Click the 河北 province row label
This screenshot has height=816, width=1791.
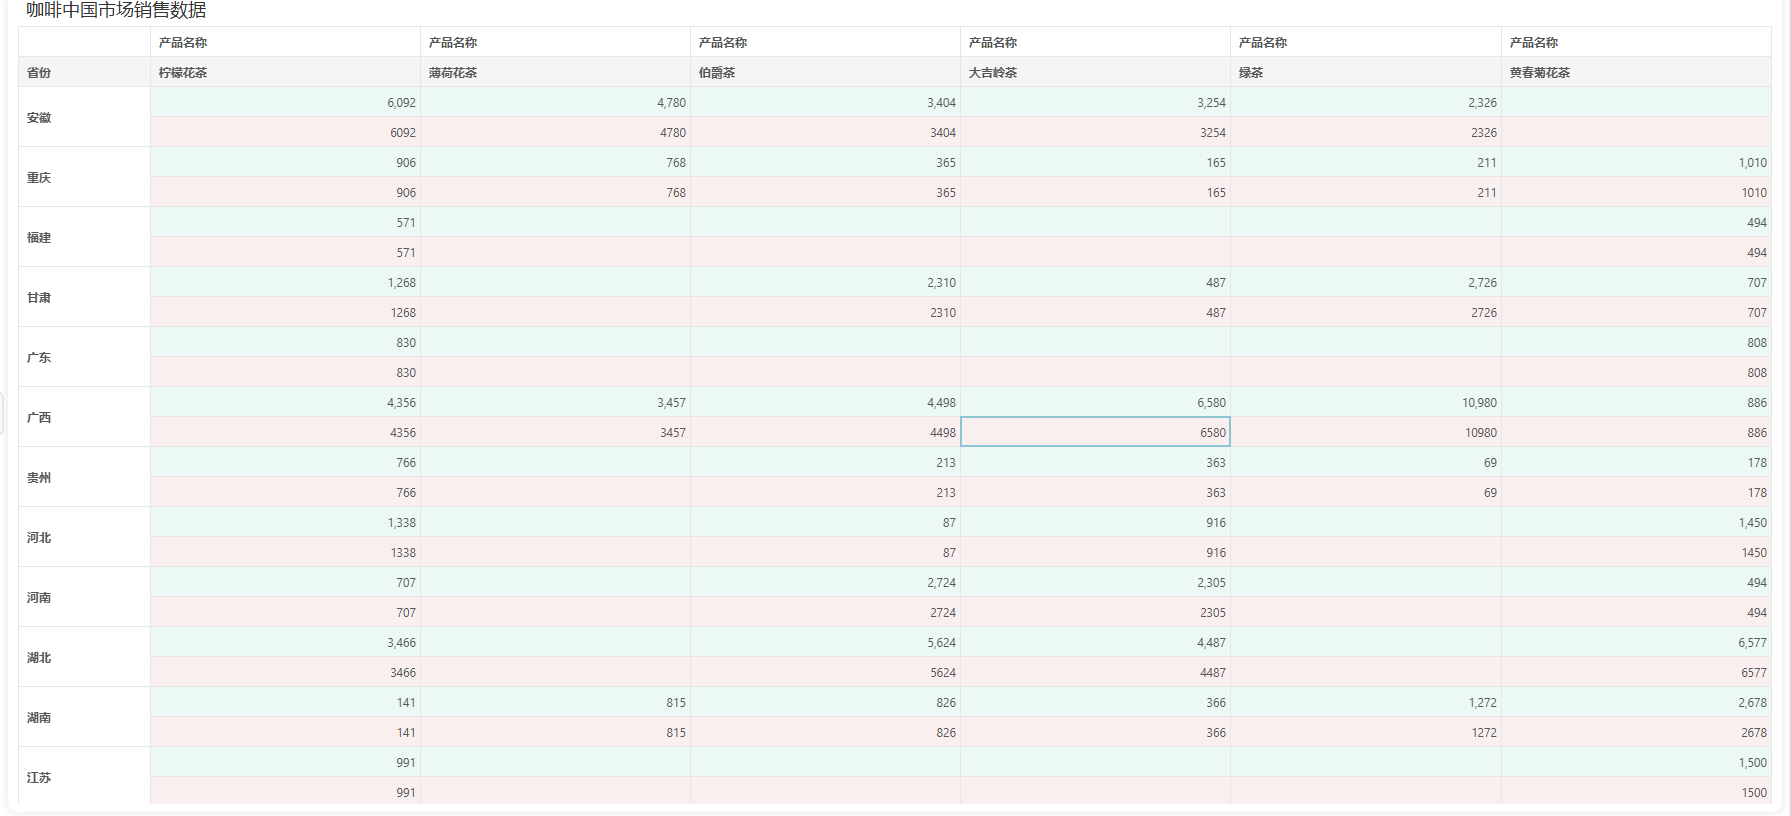tap(84, 537)
